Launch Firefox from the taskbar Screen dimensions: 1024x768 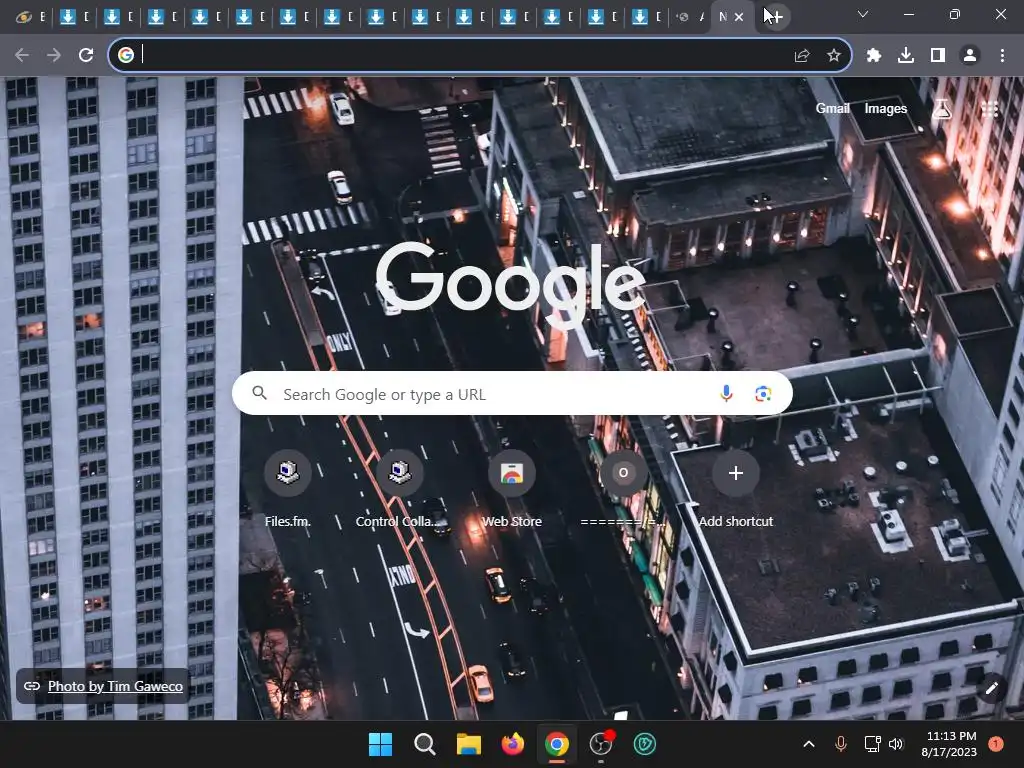tap(513, 744)
